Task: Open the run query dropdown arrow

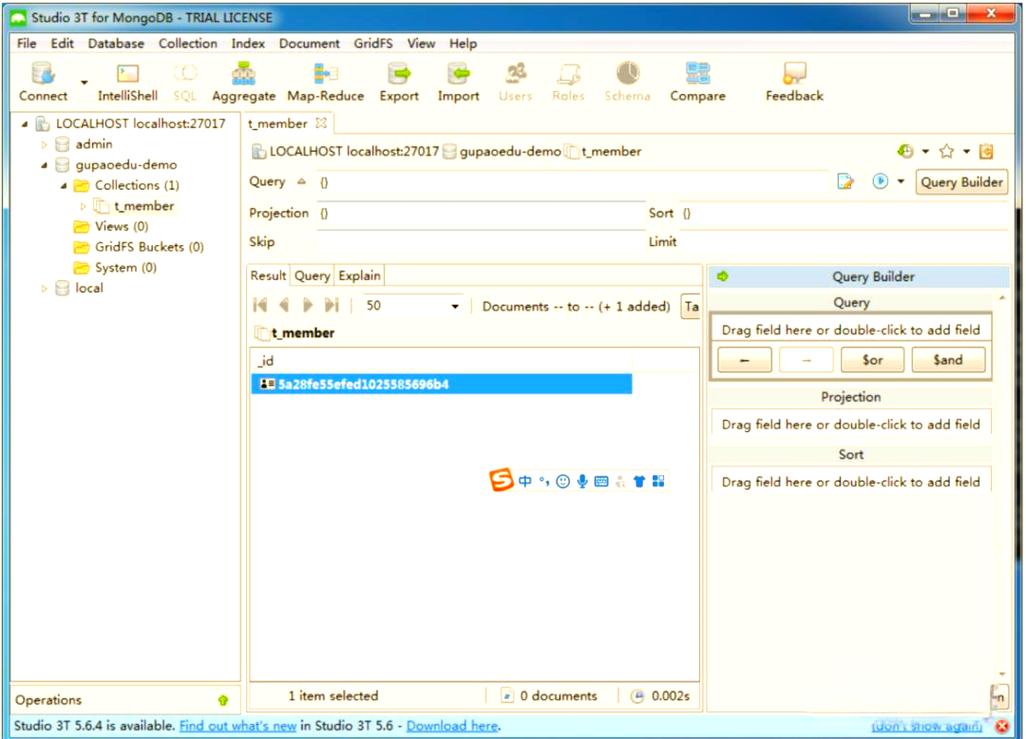Action: tap(900, 181)
